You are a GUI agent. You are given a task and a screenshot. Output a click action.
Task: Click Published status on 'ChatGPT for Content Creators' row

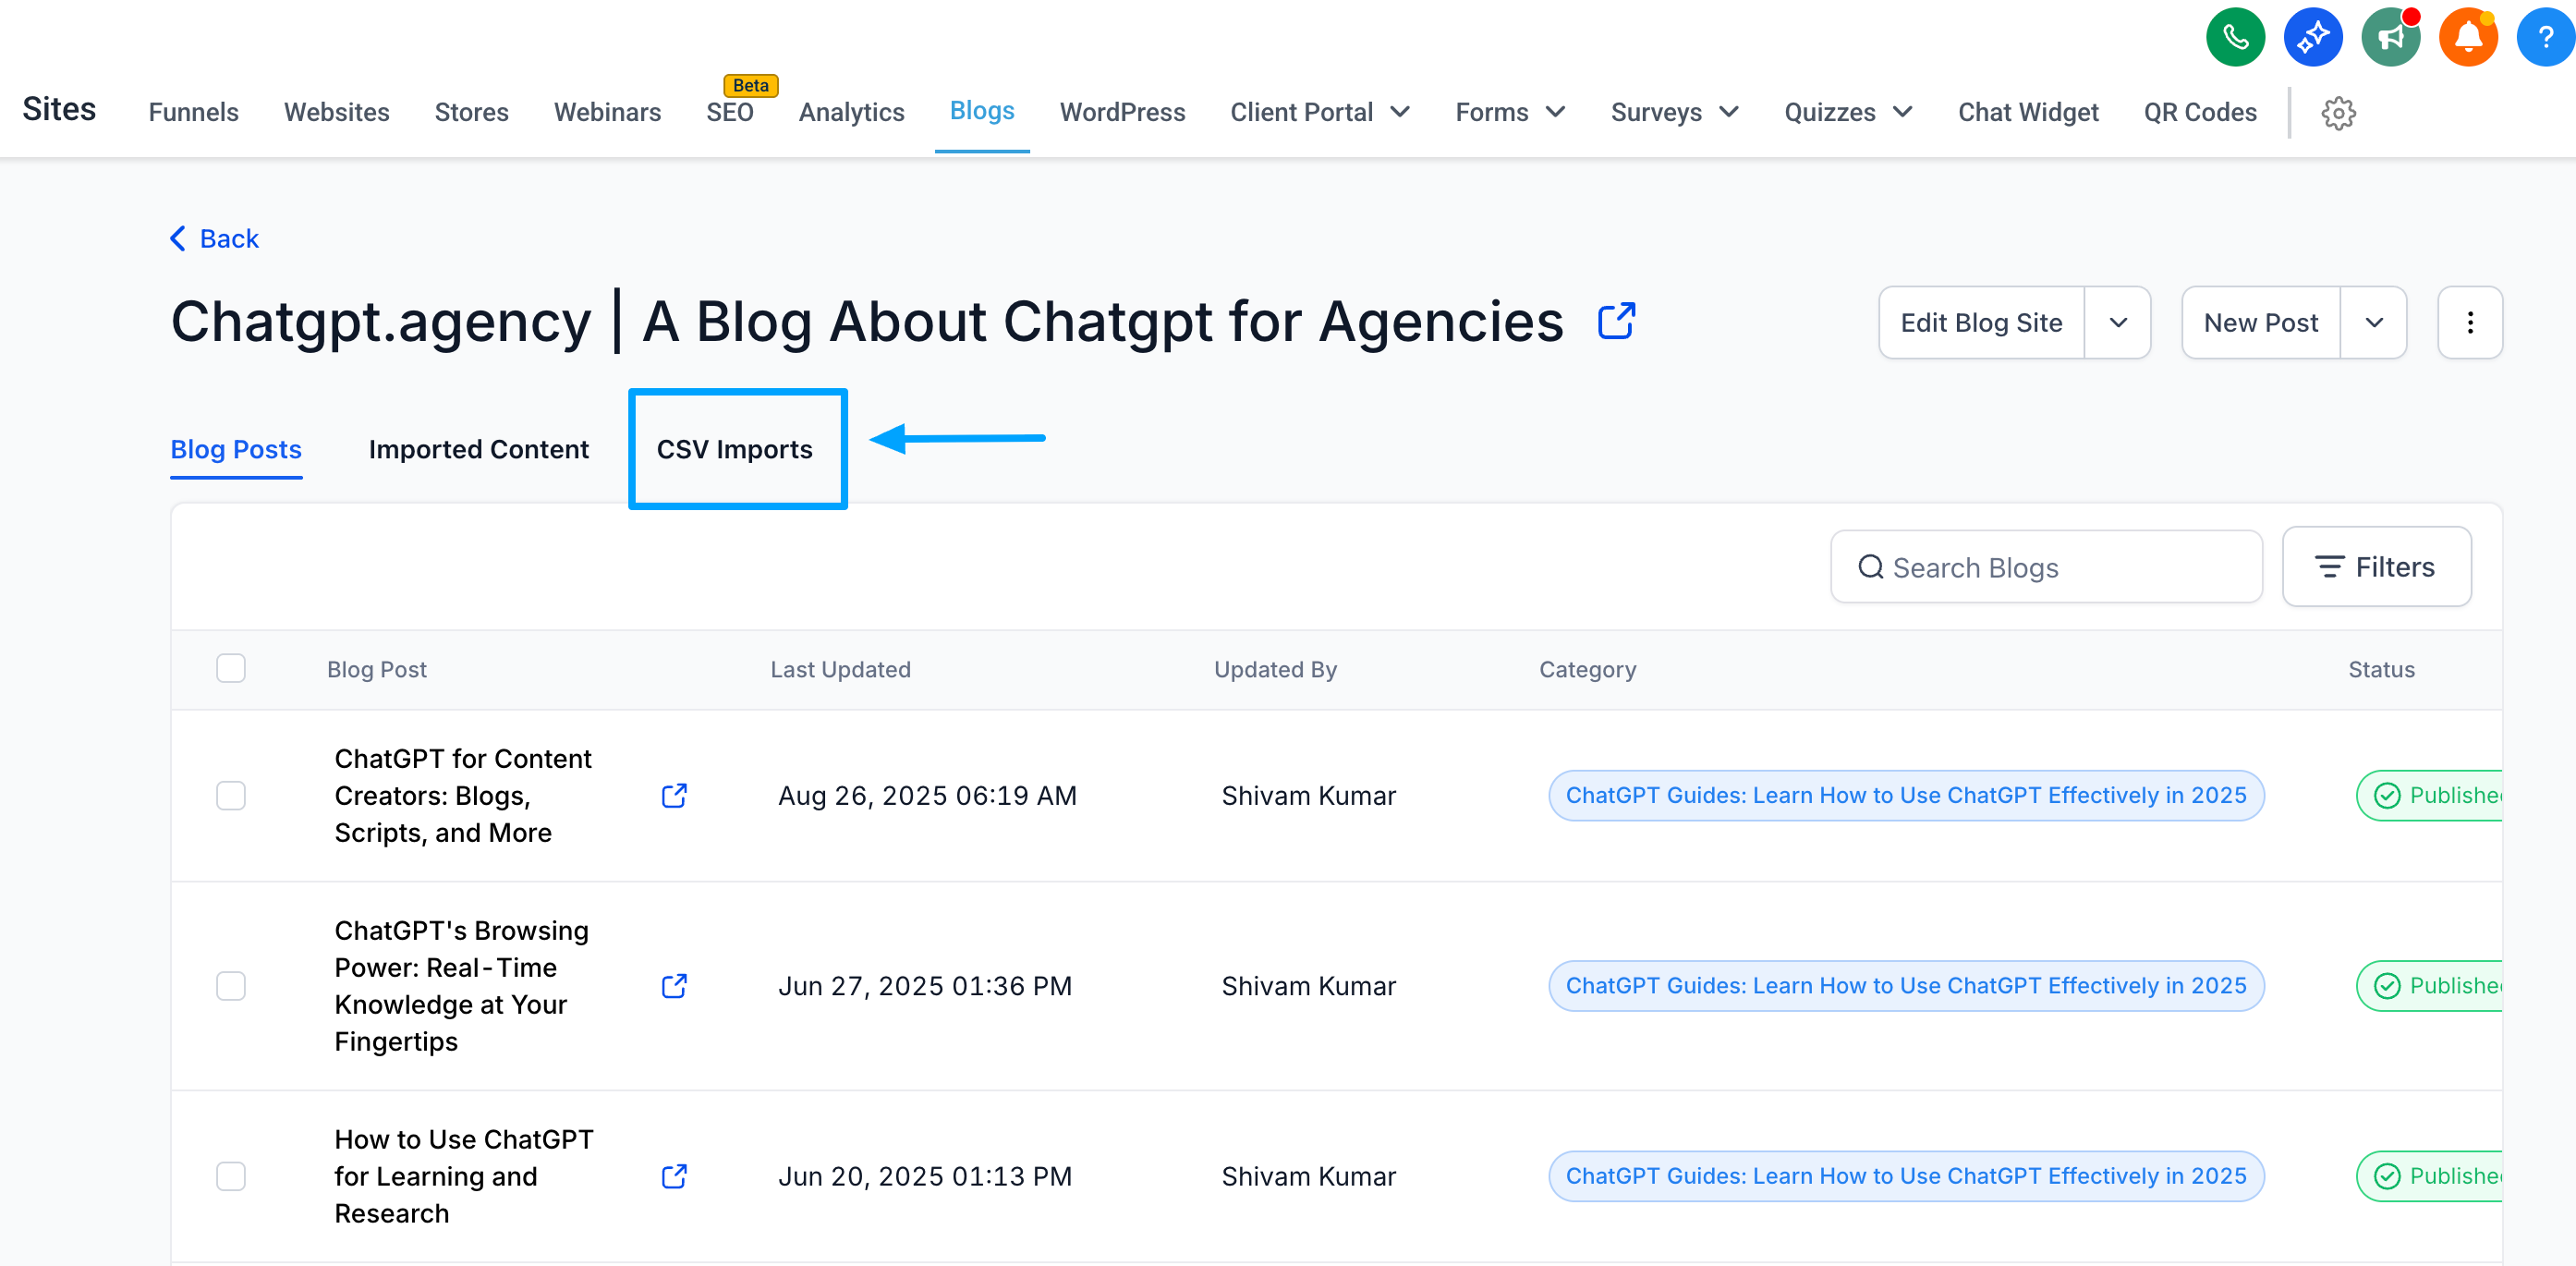coord(2431,795)
